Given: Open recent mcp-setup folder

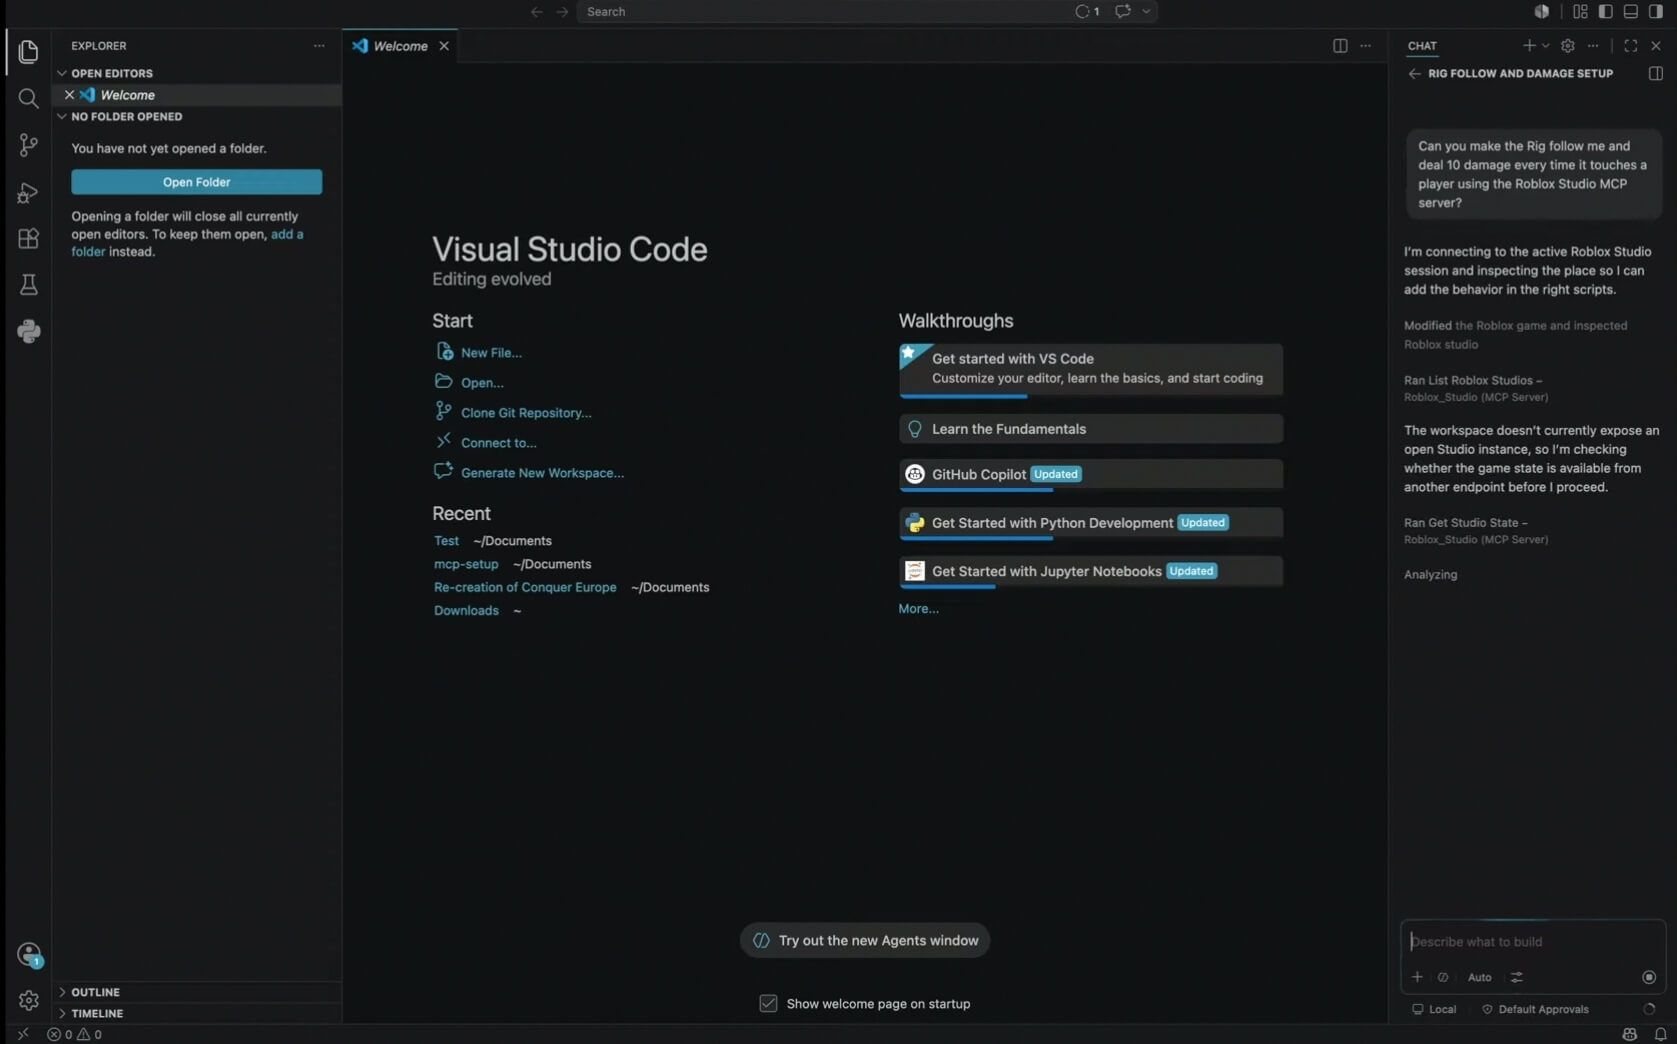Looking at the screenshot, I should (x=466, y=564).
